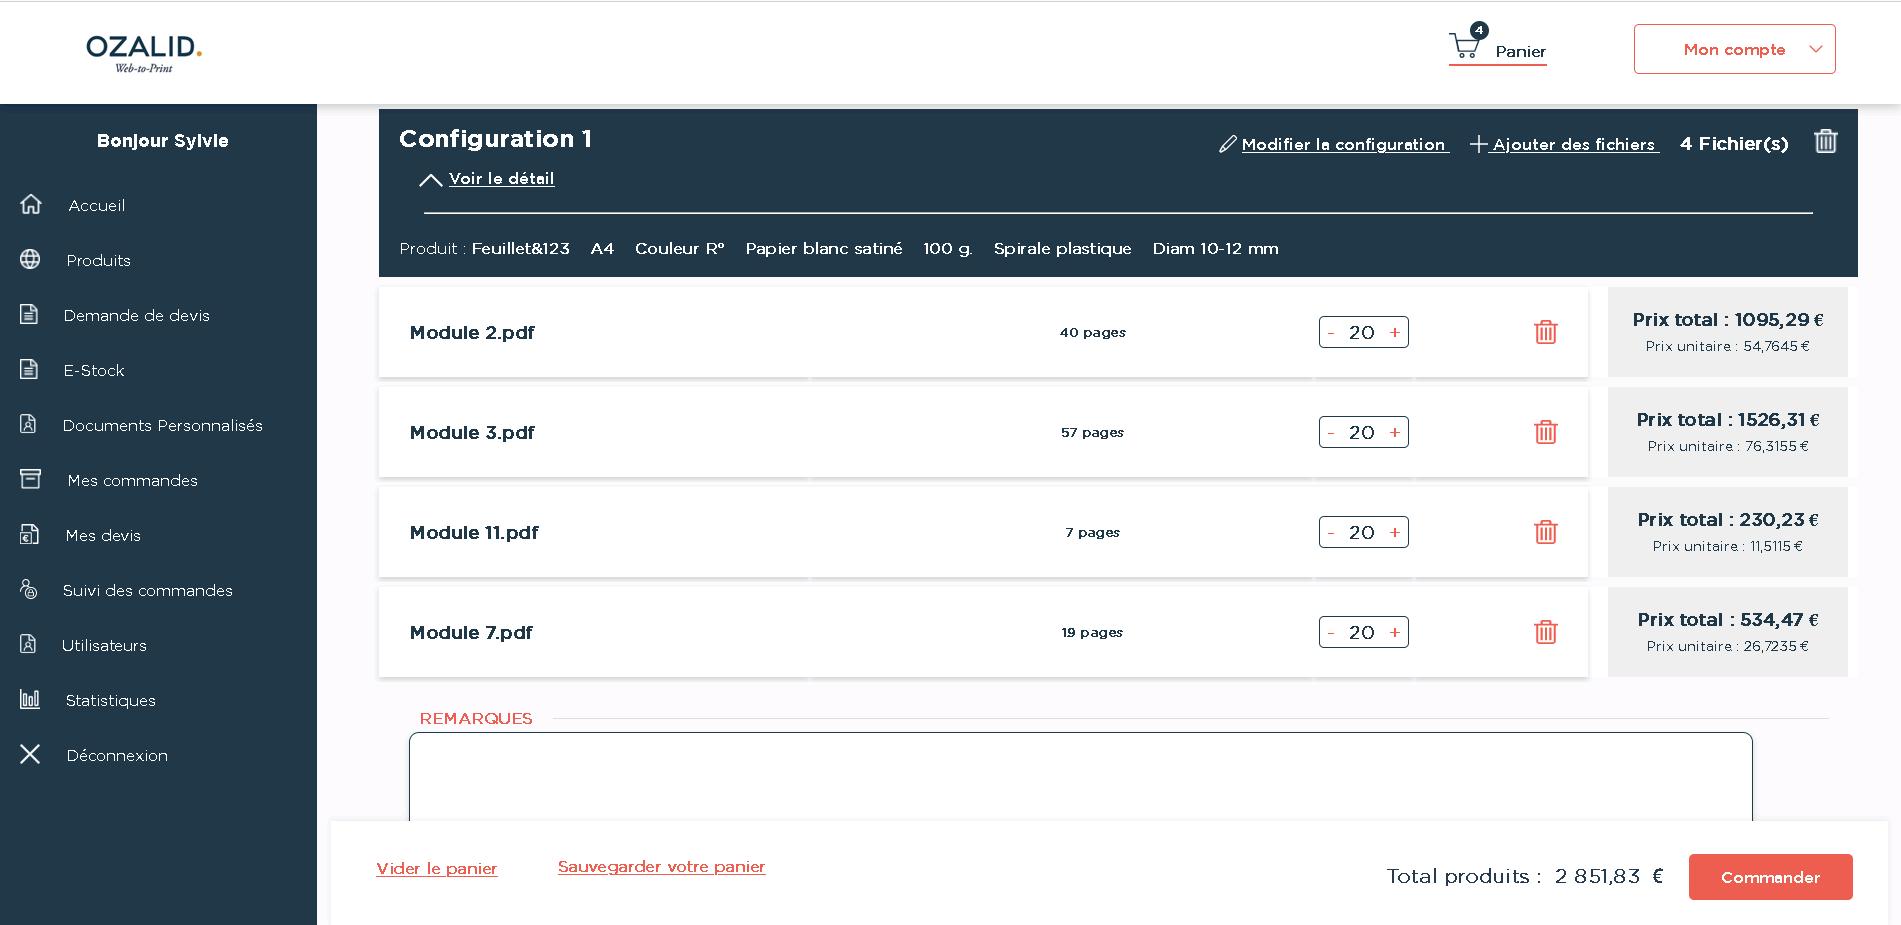
Task: Open the shopping cart icon
Action: point(1465,46)
